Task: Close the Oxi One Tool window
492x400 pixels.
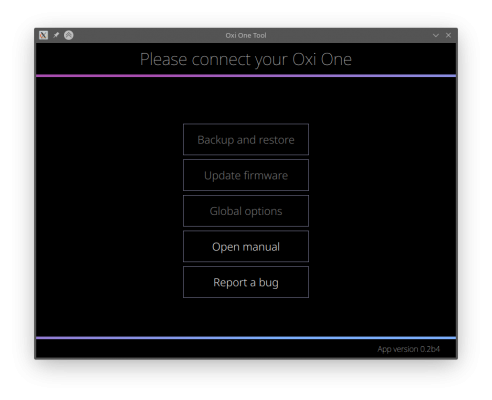Action: [x=448, y=35]
